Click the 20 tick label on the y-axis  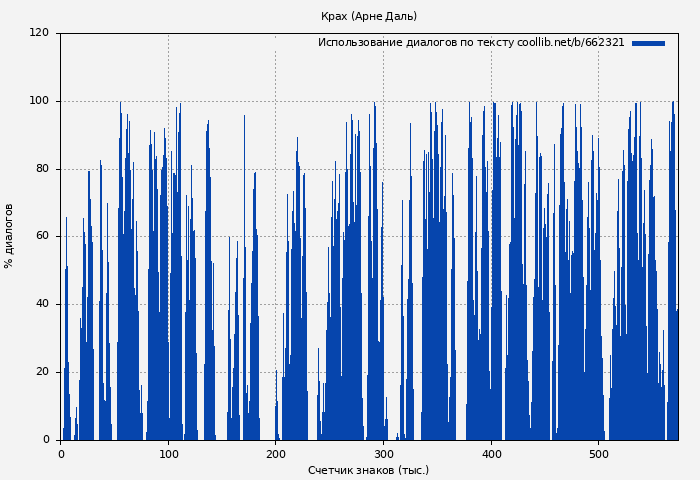(x=42, y=372)
